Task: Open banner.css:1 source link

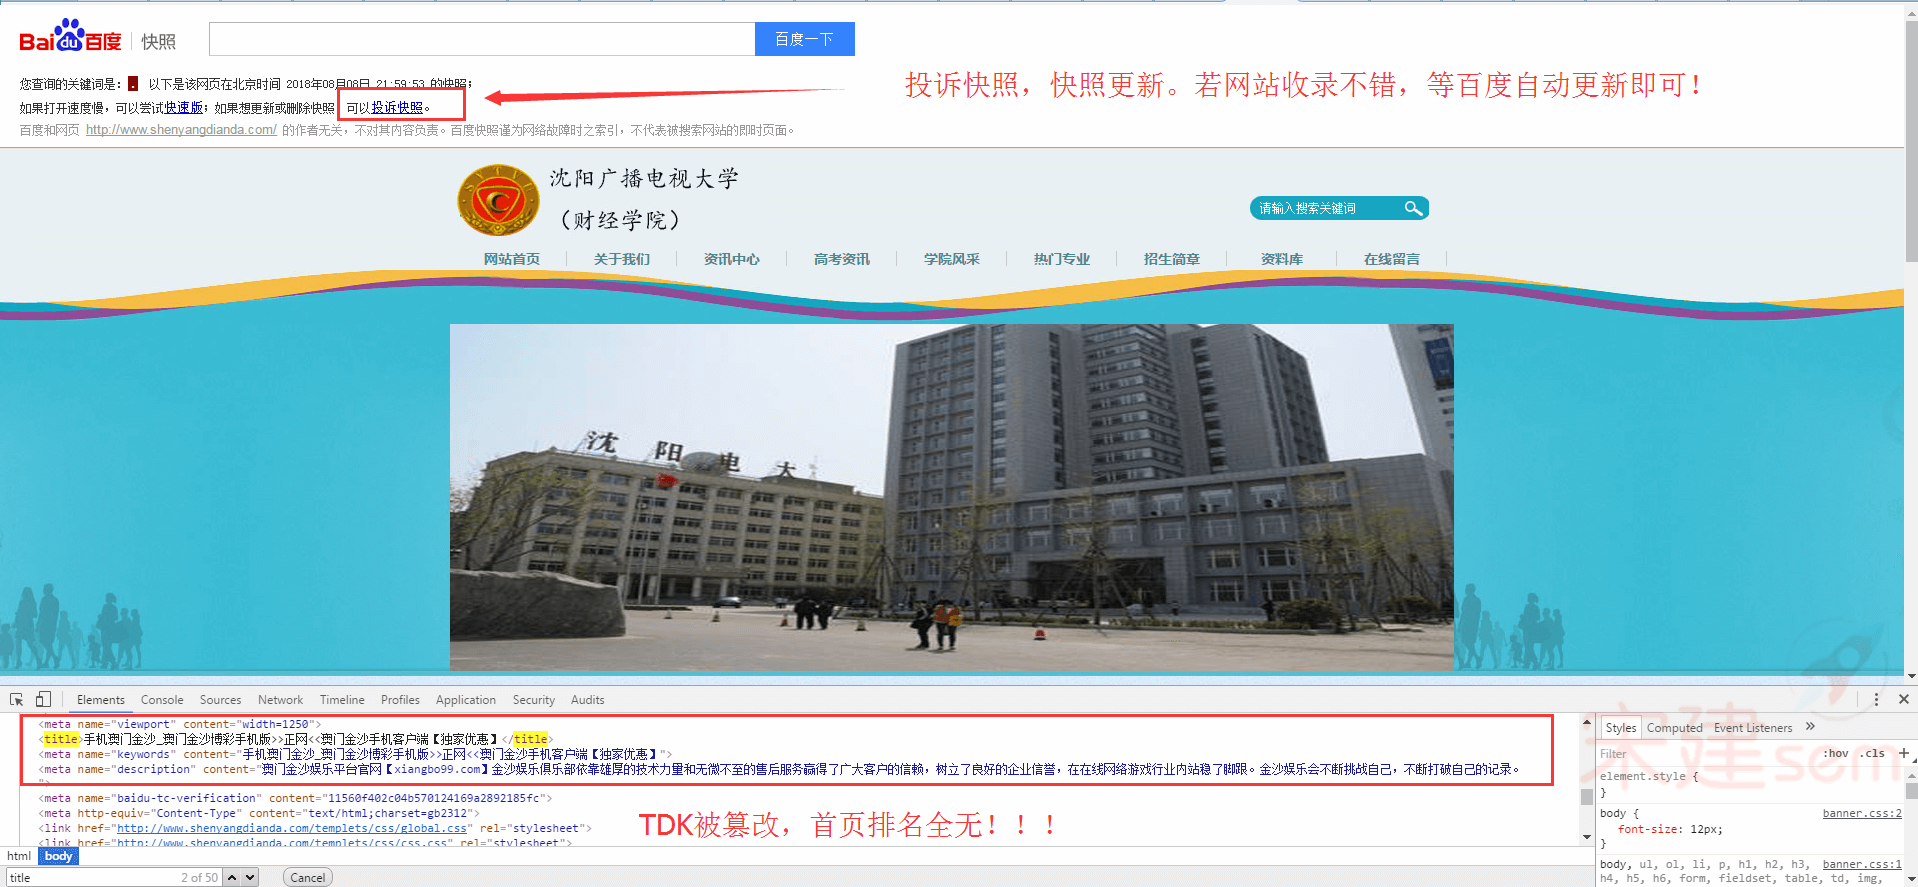Action: (1862, 864)
